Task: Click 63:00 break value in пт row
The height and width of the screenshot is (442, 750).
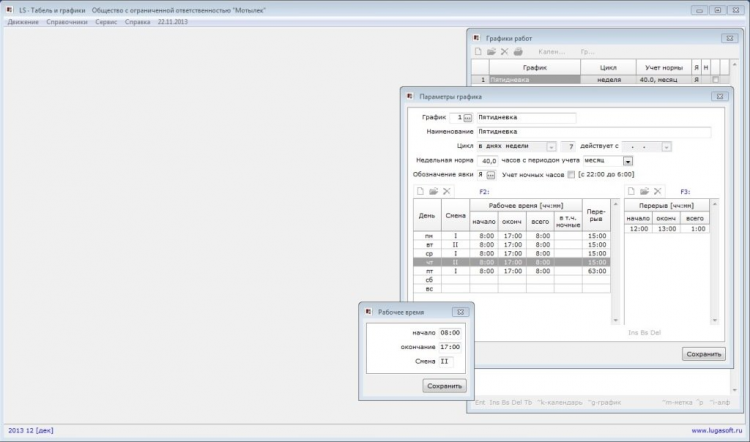Action: coord(596,271)
